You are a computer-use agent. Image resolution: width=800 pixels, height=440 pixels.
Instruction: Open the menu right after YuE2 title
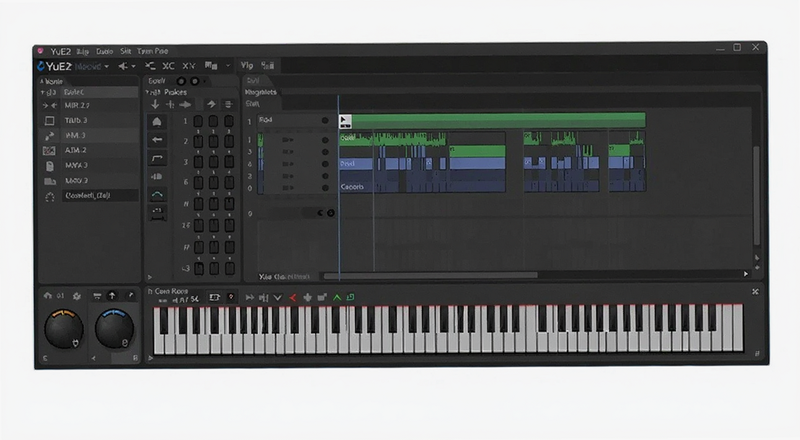(83, 52)
